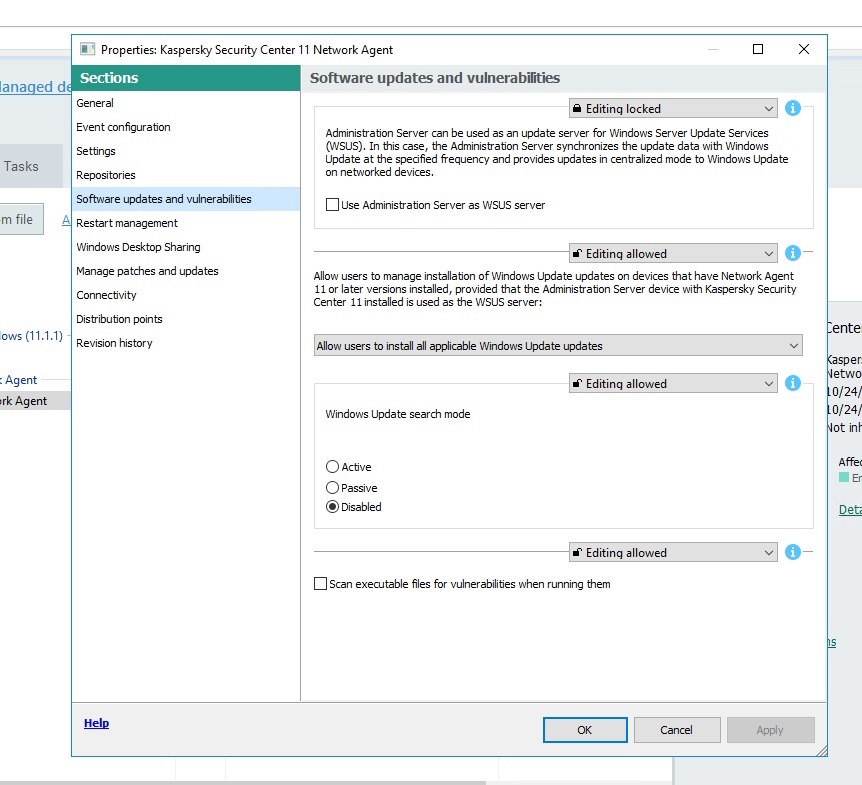Screen dimensions: 862x785
Task: Click the resize grip of the dialog
Action: click(821, 751)
